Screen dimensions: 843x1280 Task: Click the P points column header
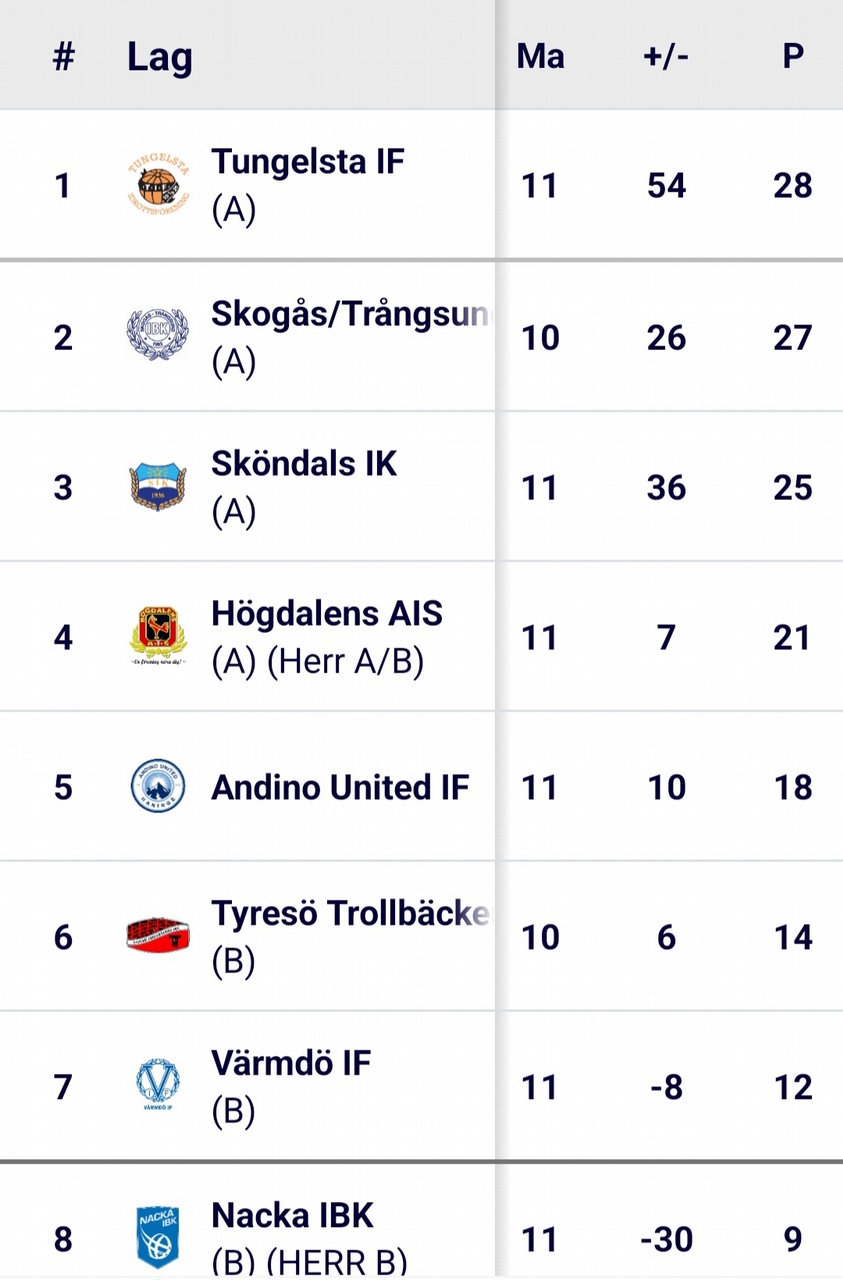(793, 56)
